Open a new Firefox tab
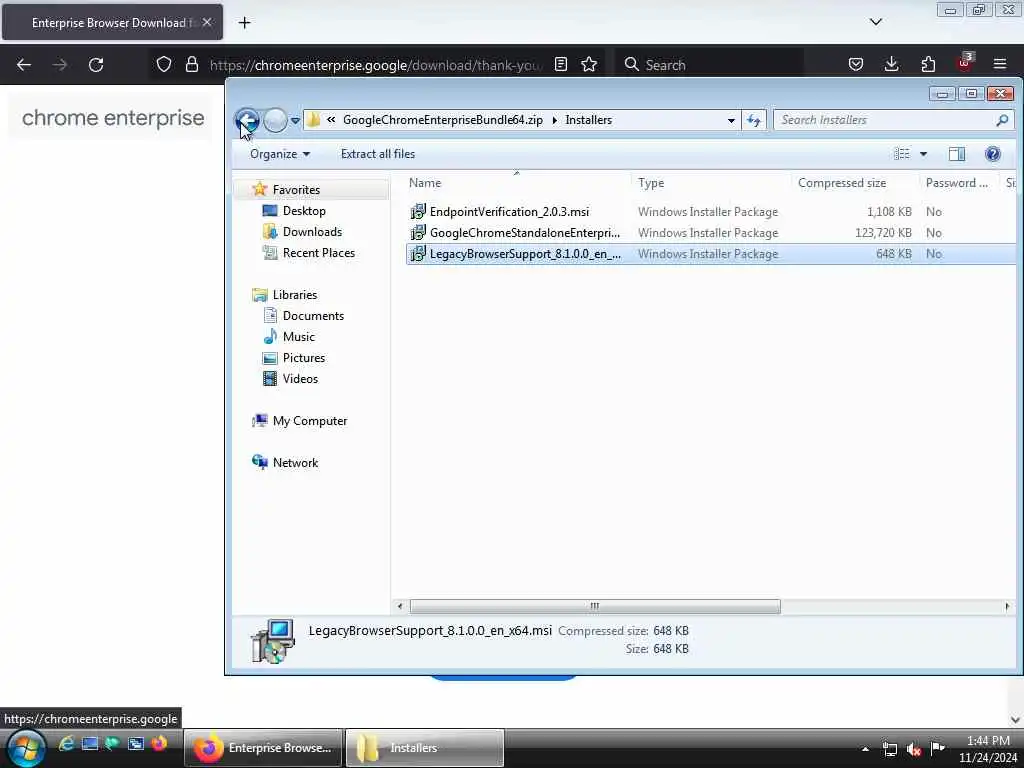 click(x=244, y=23)
